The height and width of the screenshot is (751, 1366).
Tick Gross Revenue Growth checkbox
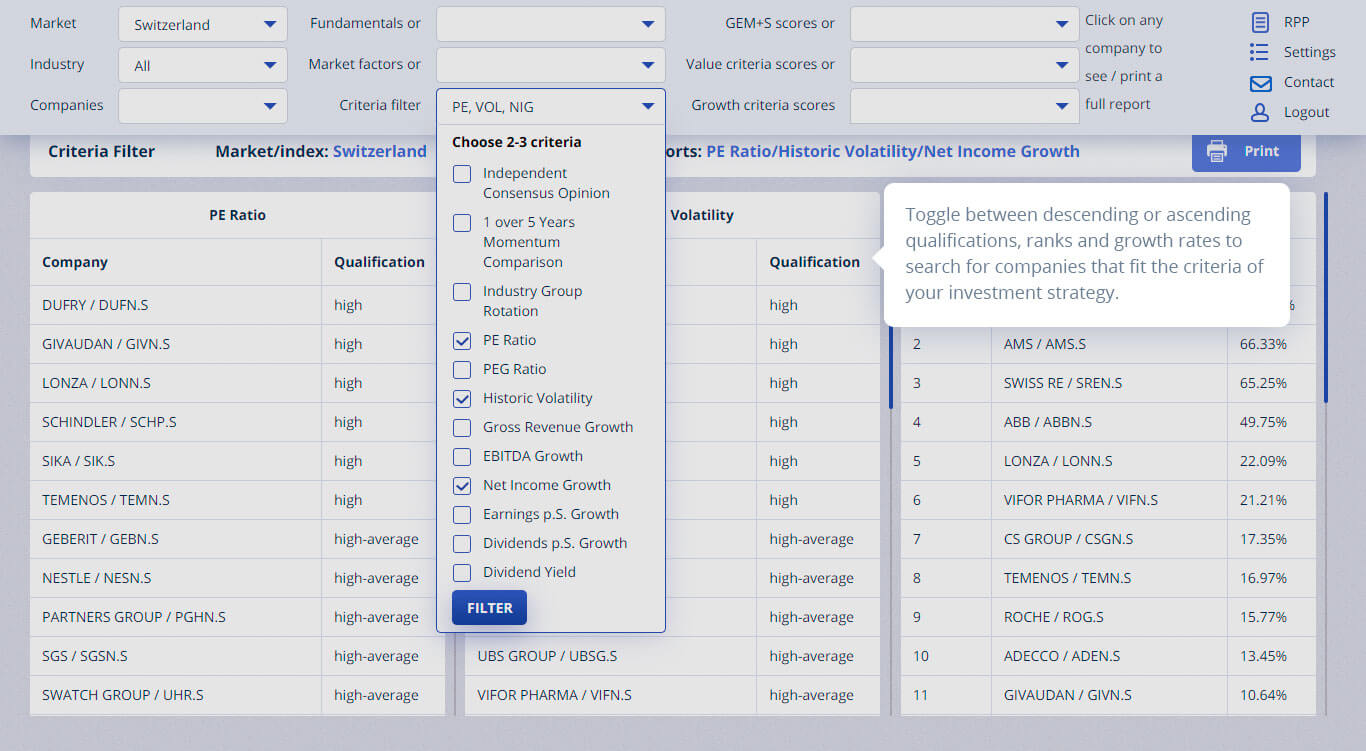[x=462, y=428]
